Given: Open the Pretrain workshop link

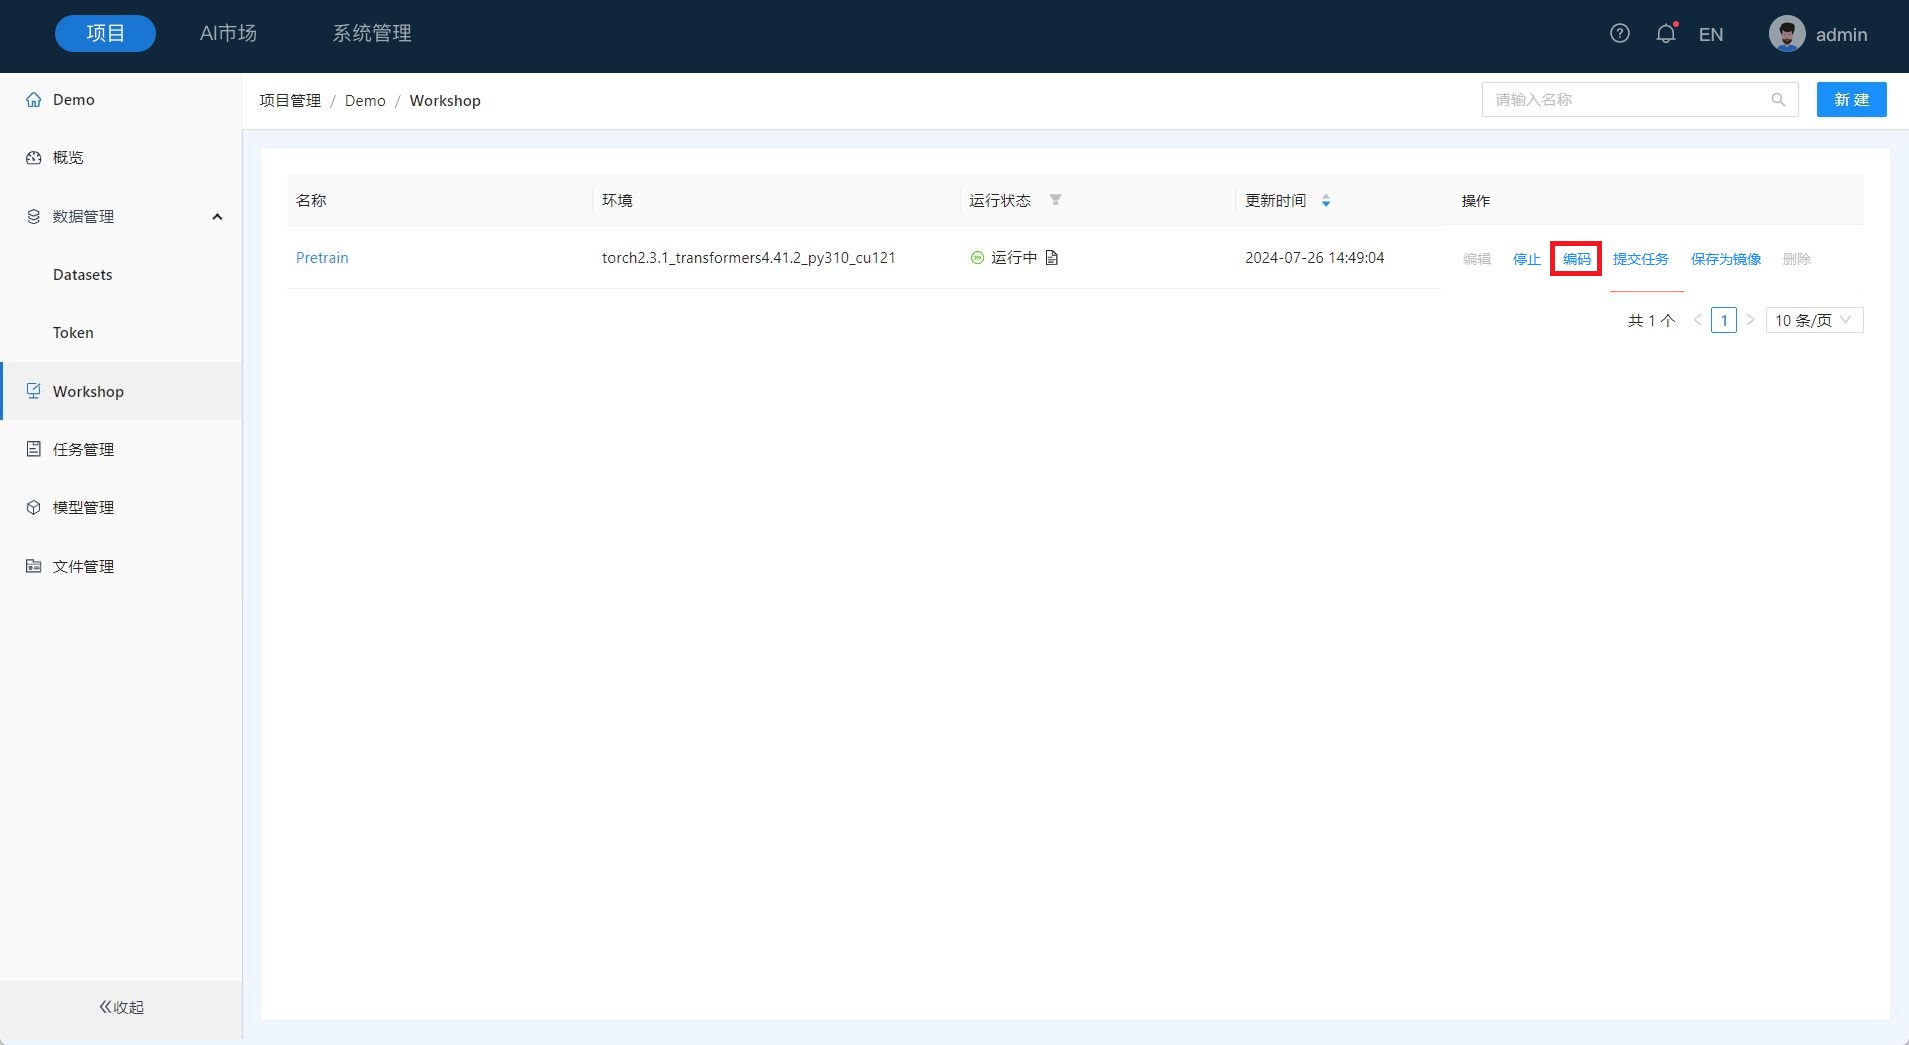Looking at the screenshot, I should 322,258.
